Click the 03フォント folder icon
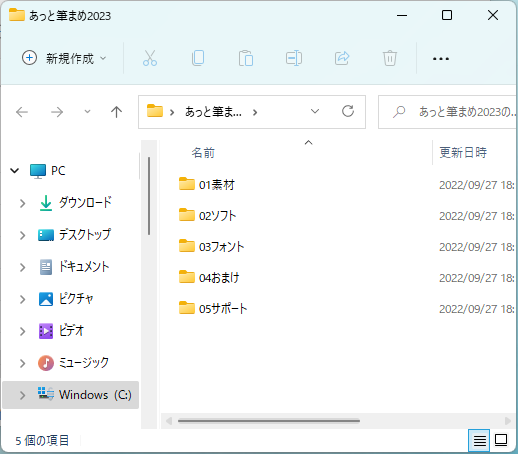This screenshot has height=454, width=518. point(187,246)
